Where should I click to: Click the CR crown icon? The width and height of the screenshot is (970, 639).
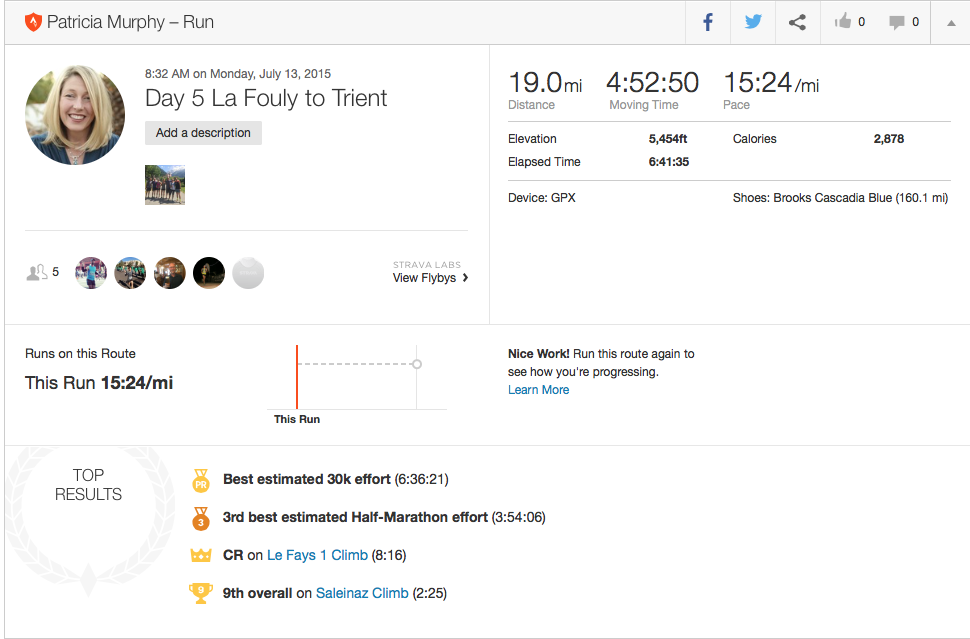[201, 555]
